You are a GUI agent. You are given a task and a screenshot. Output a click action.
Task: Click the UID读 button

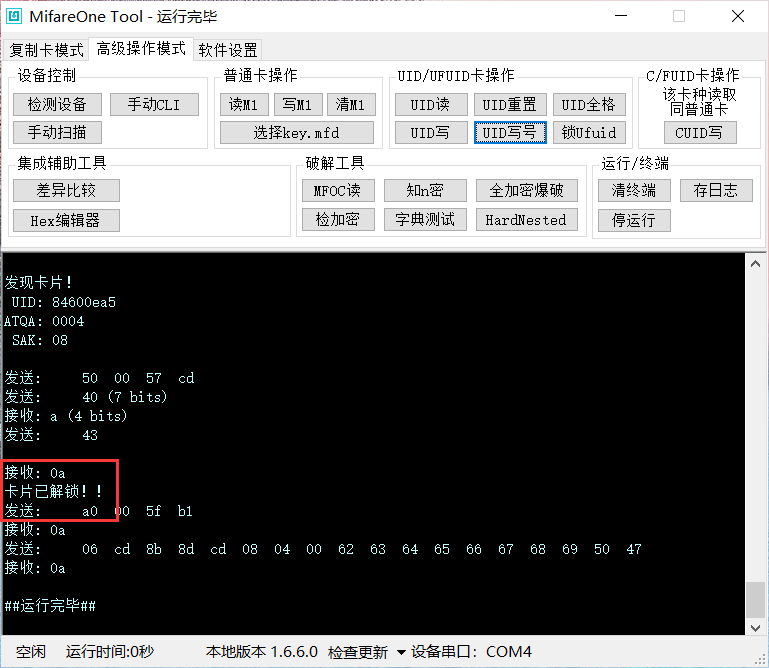pyautogui.click(x=431, y=104)
